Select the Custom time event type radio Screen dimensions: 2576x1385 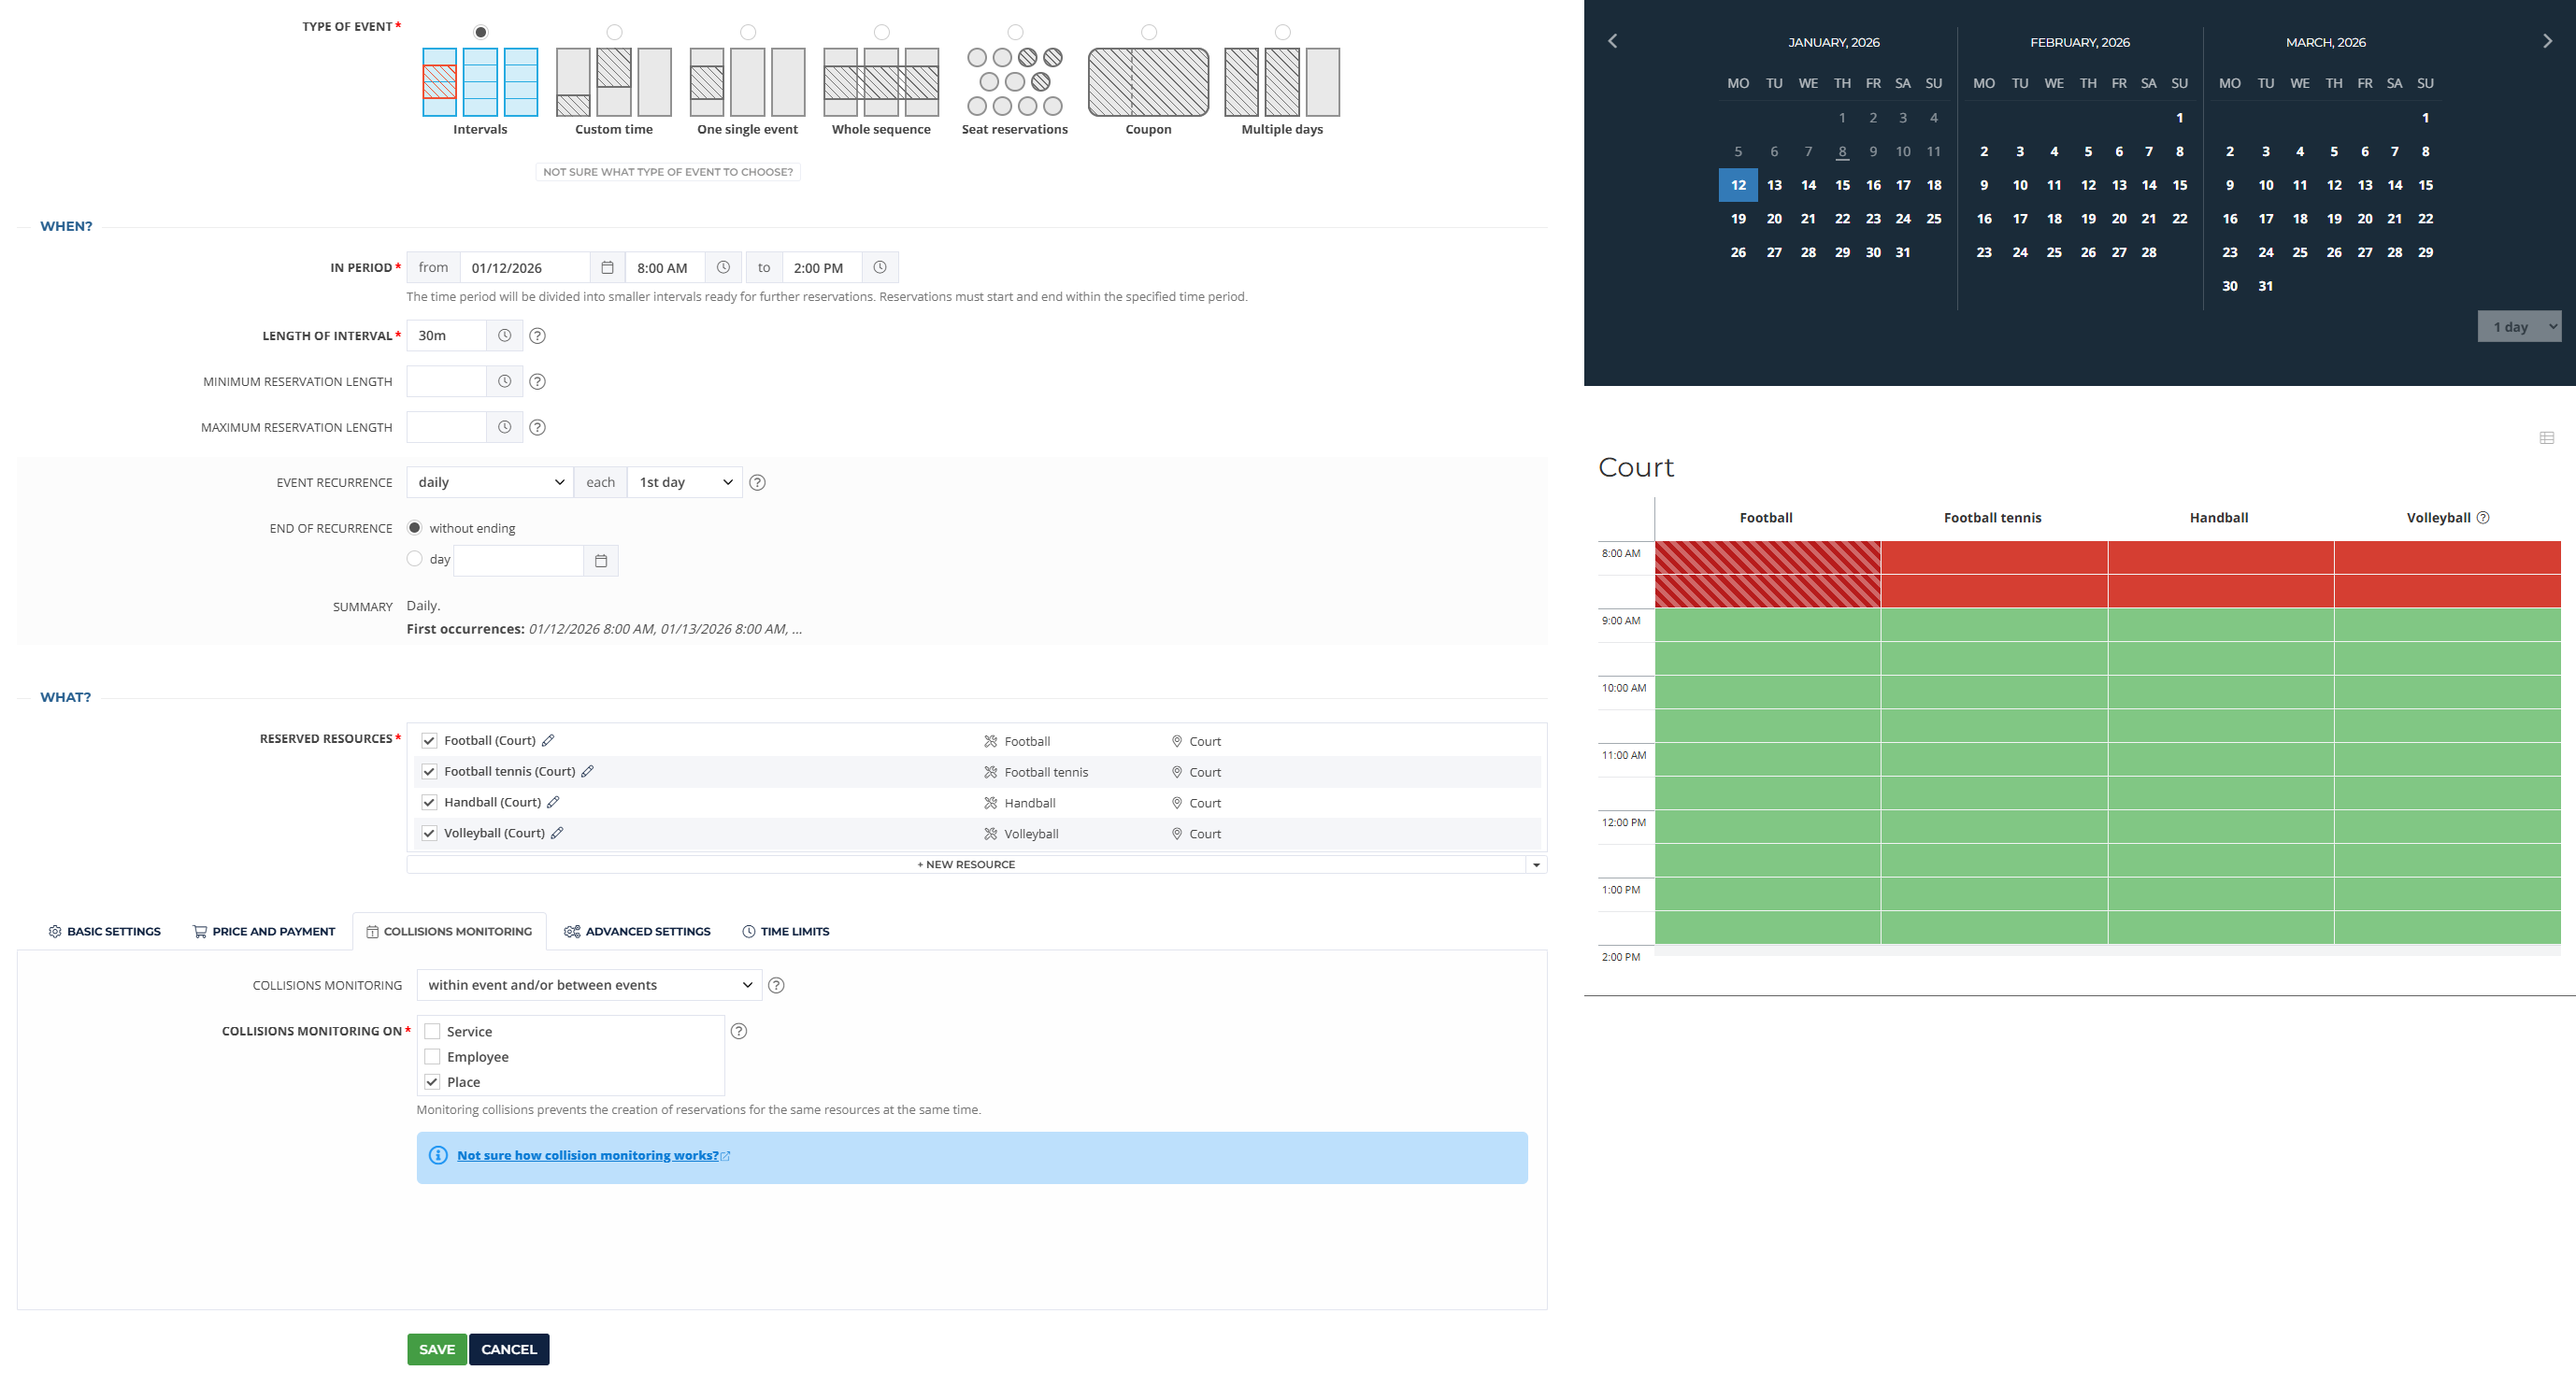point(614,32)
